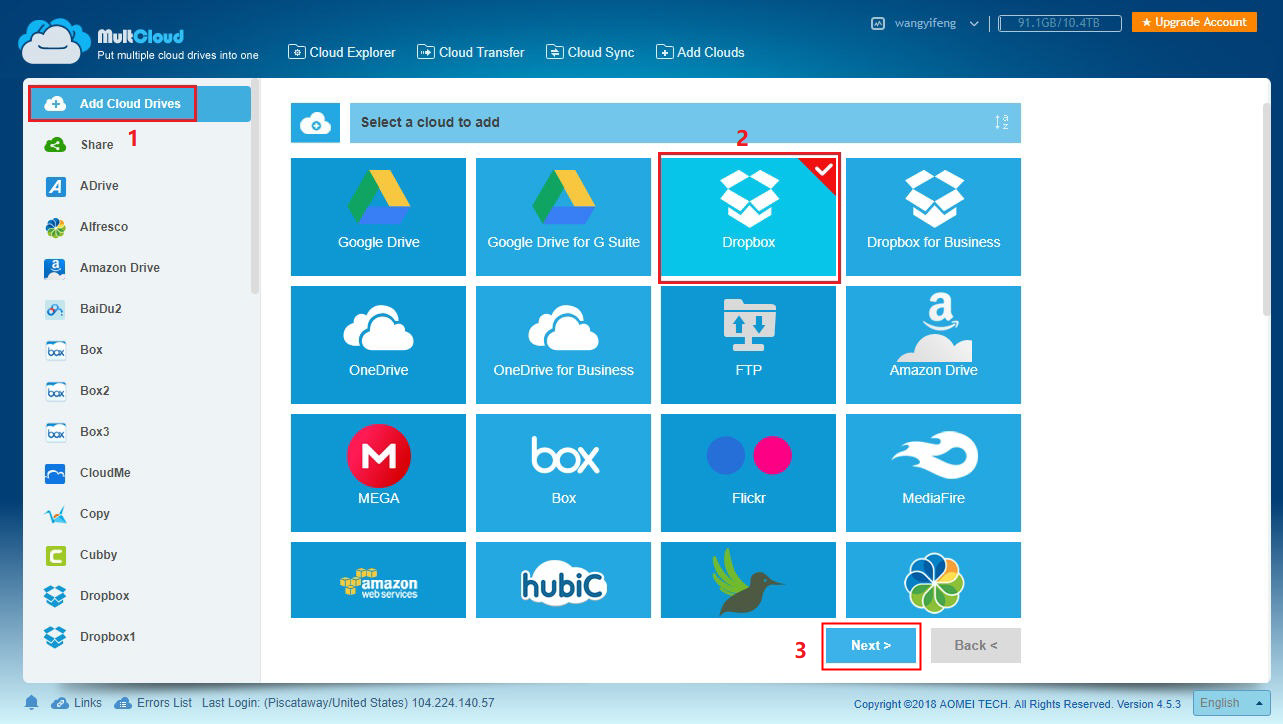Select the Amazon Web Services tile
The image size is (1283, 724).
coord(378,580)
